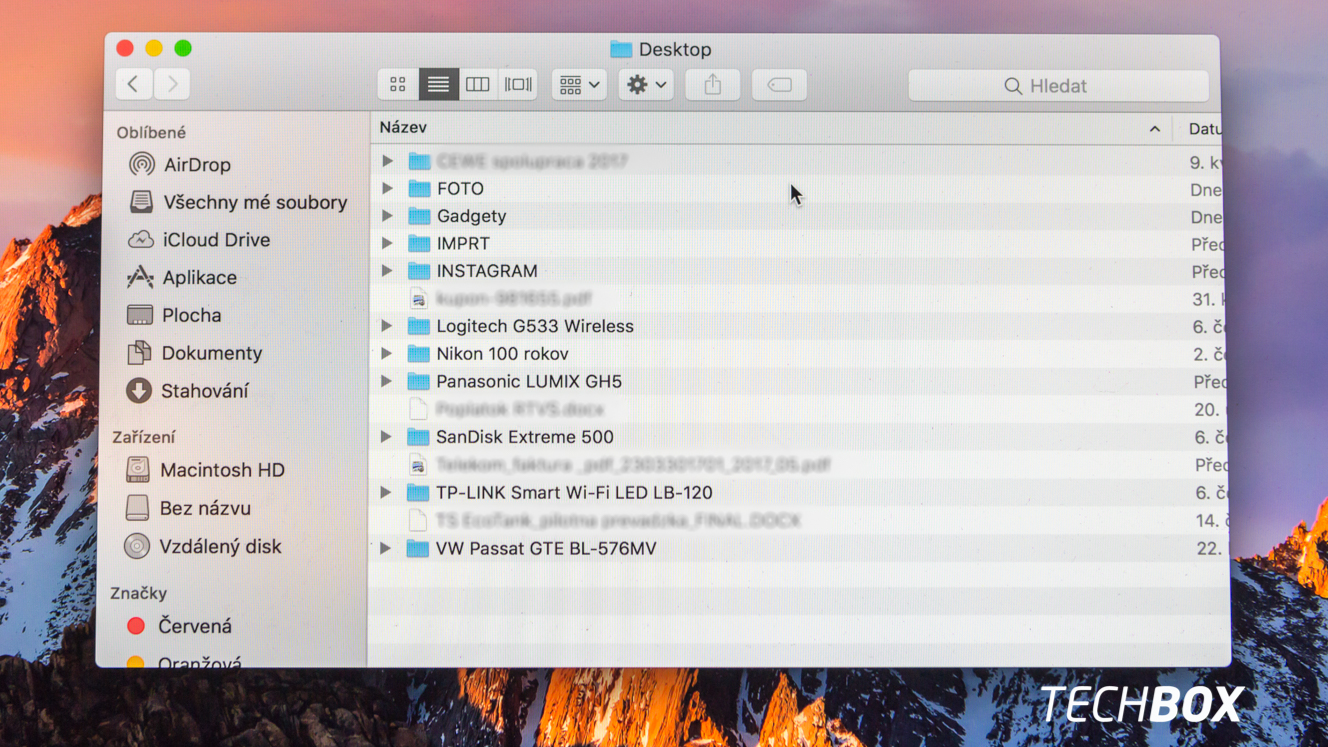The width and height of the screenshot is (1328, 747).
Task: Click the Nikon 100 rokov folder icon
Action: 418,353
